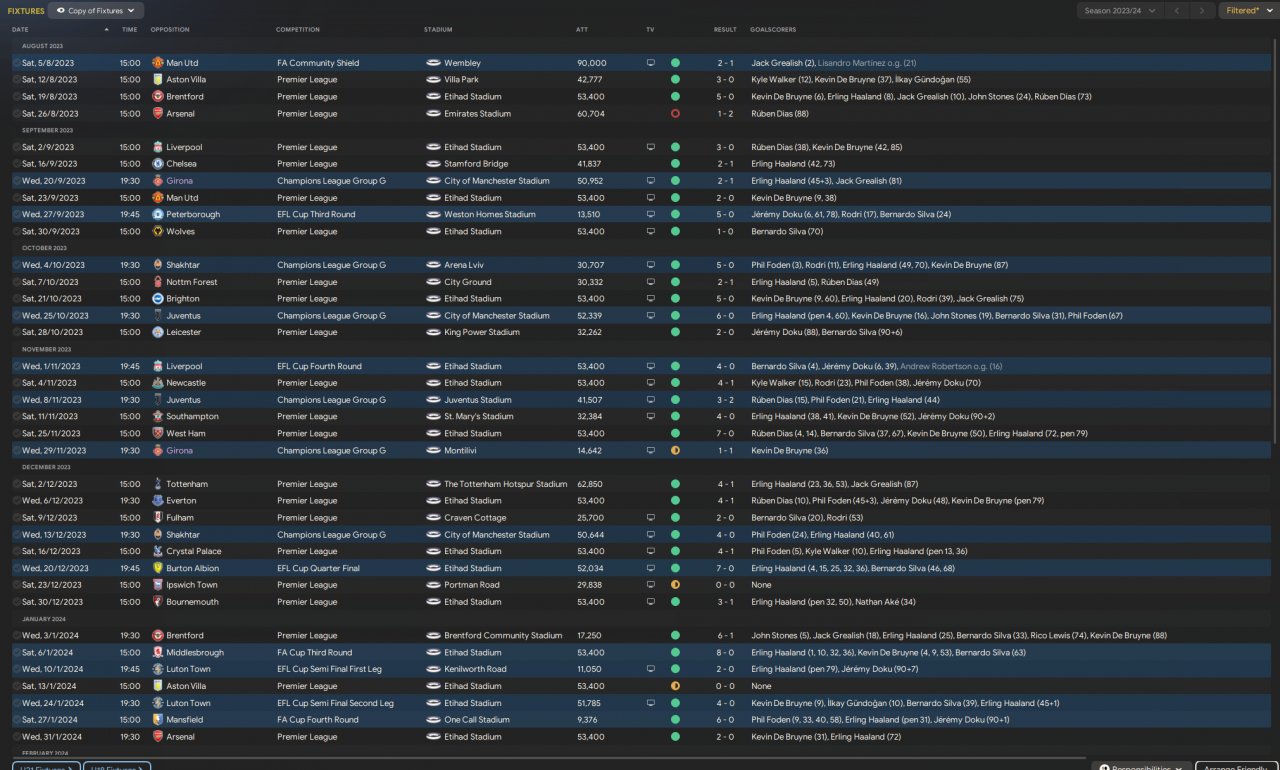
Task: Click the Crystal Palace crest
Action: pos(158,551)
